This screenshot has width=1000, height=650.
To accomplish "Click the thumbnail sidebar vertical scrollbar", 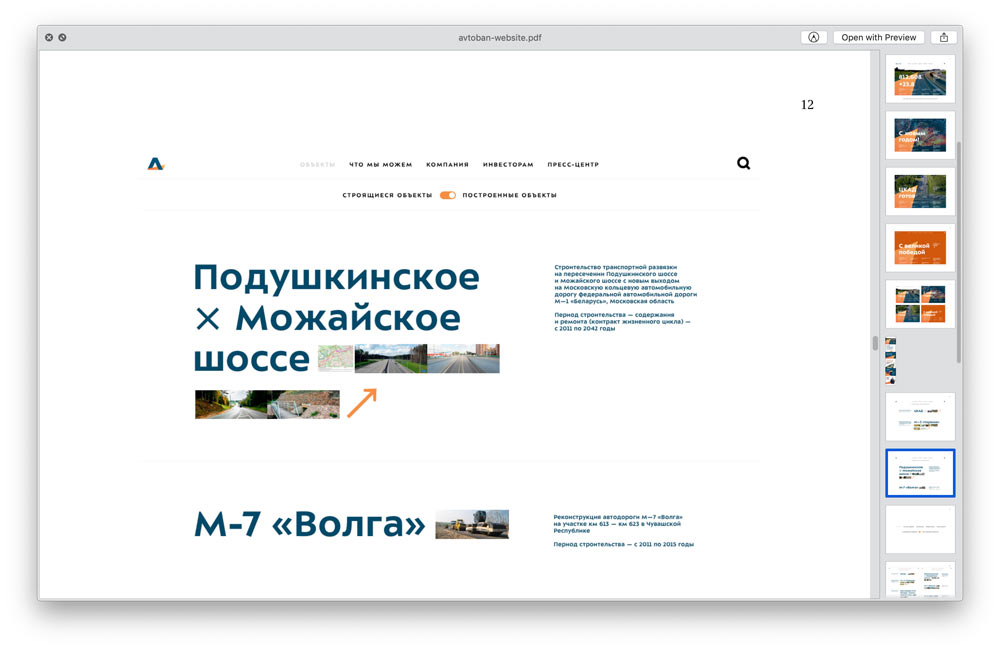I will point(959,250).
